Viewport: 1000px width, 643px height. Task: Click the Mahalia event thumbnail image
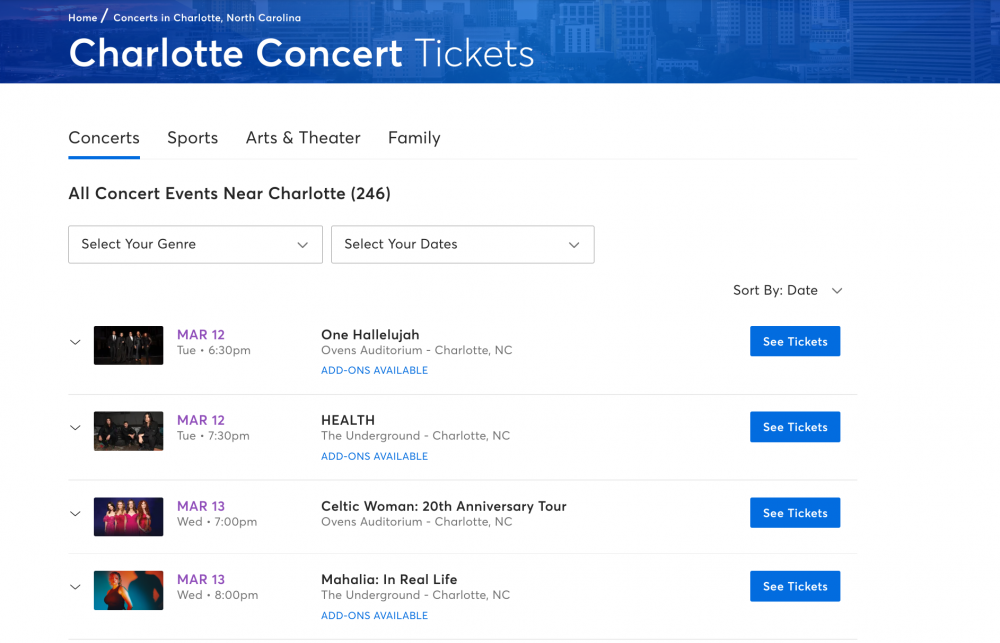pyautogui.click(x=128, y=590)
